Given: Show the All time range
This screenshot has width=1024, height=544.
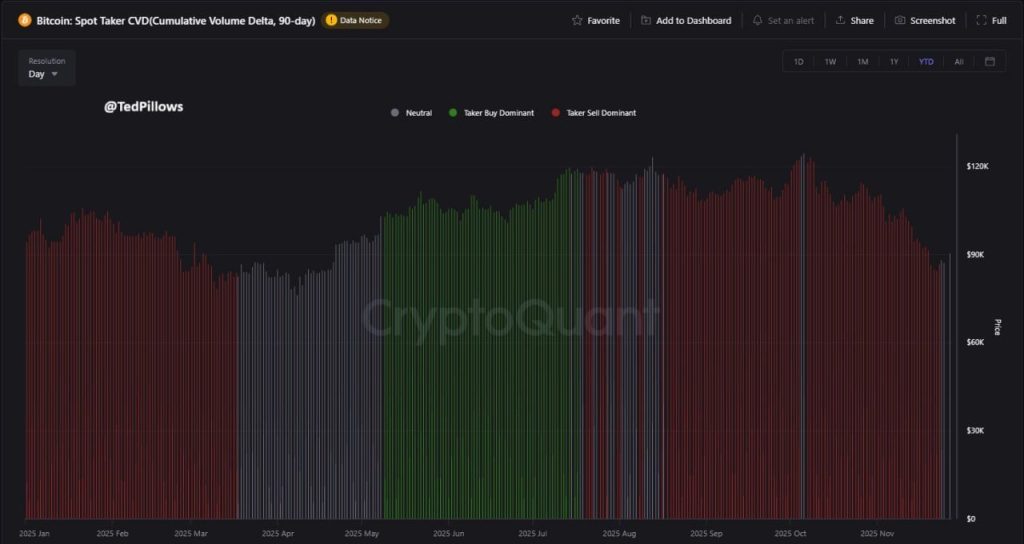Looking at the screenshot, I should coord(958,62).
